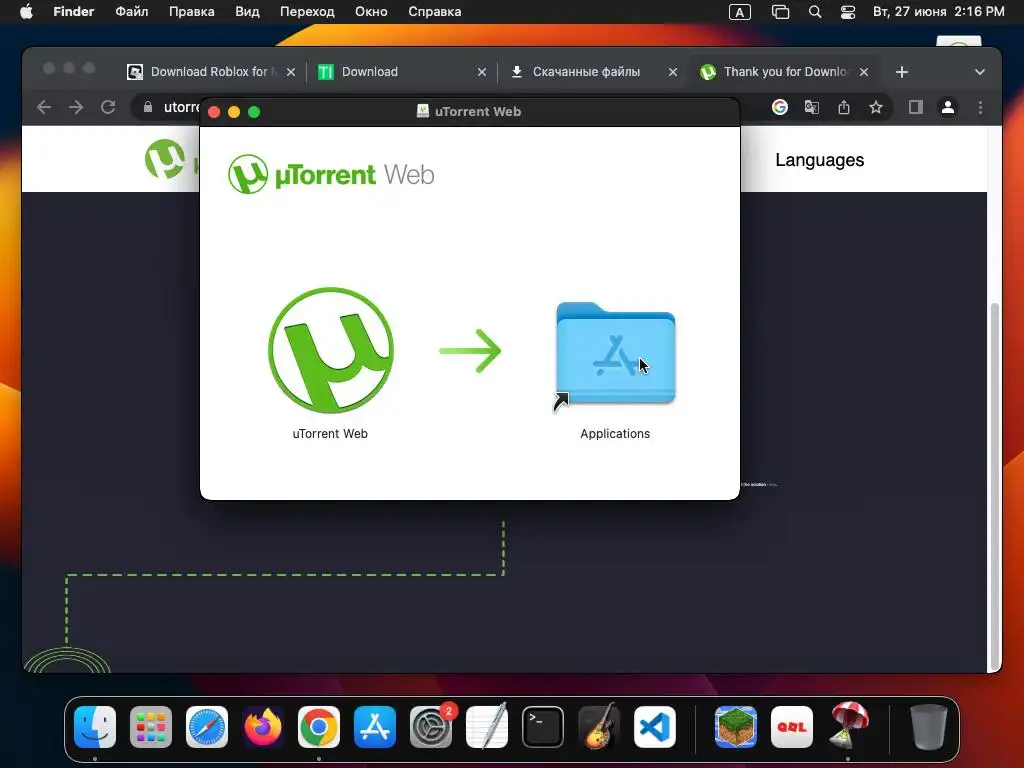Close the Download Roblox tab
Viewport: 1024px width, 768px height.
(x=291, y=72)
